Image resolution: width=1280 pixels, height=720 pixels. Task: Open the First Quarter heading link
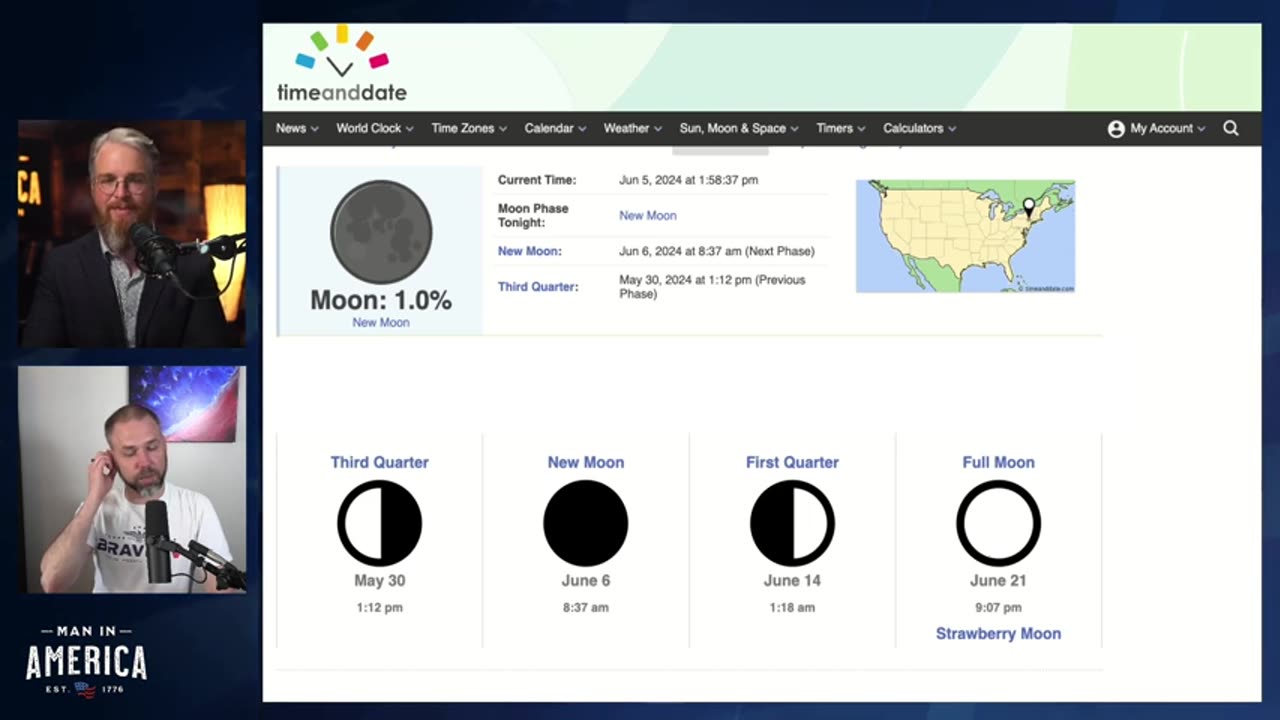[x=792, y=462]
